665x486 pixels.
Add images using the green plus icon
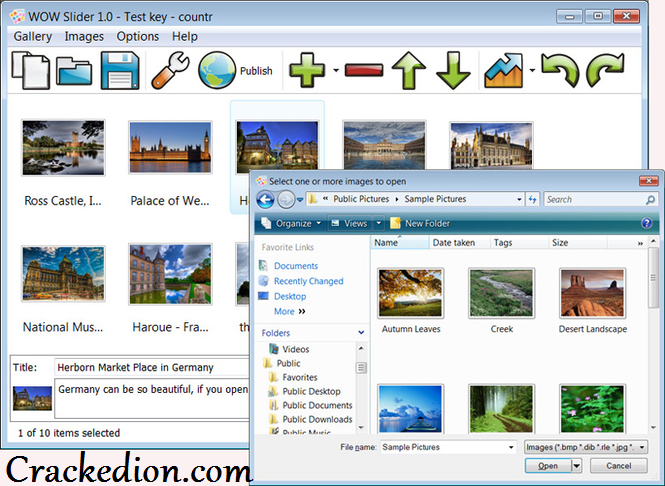307,70
